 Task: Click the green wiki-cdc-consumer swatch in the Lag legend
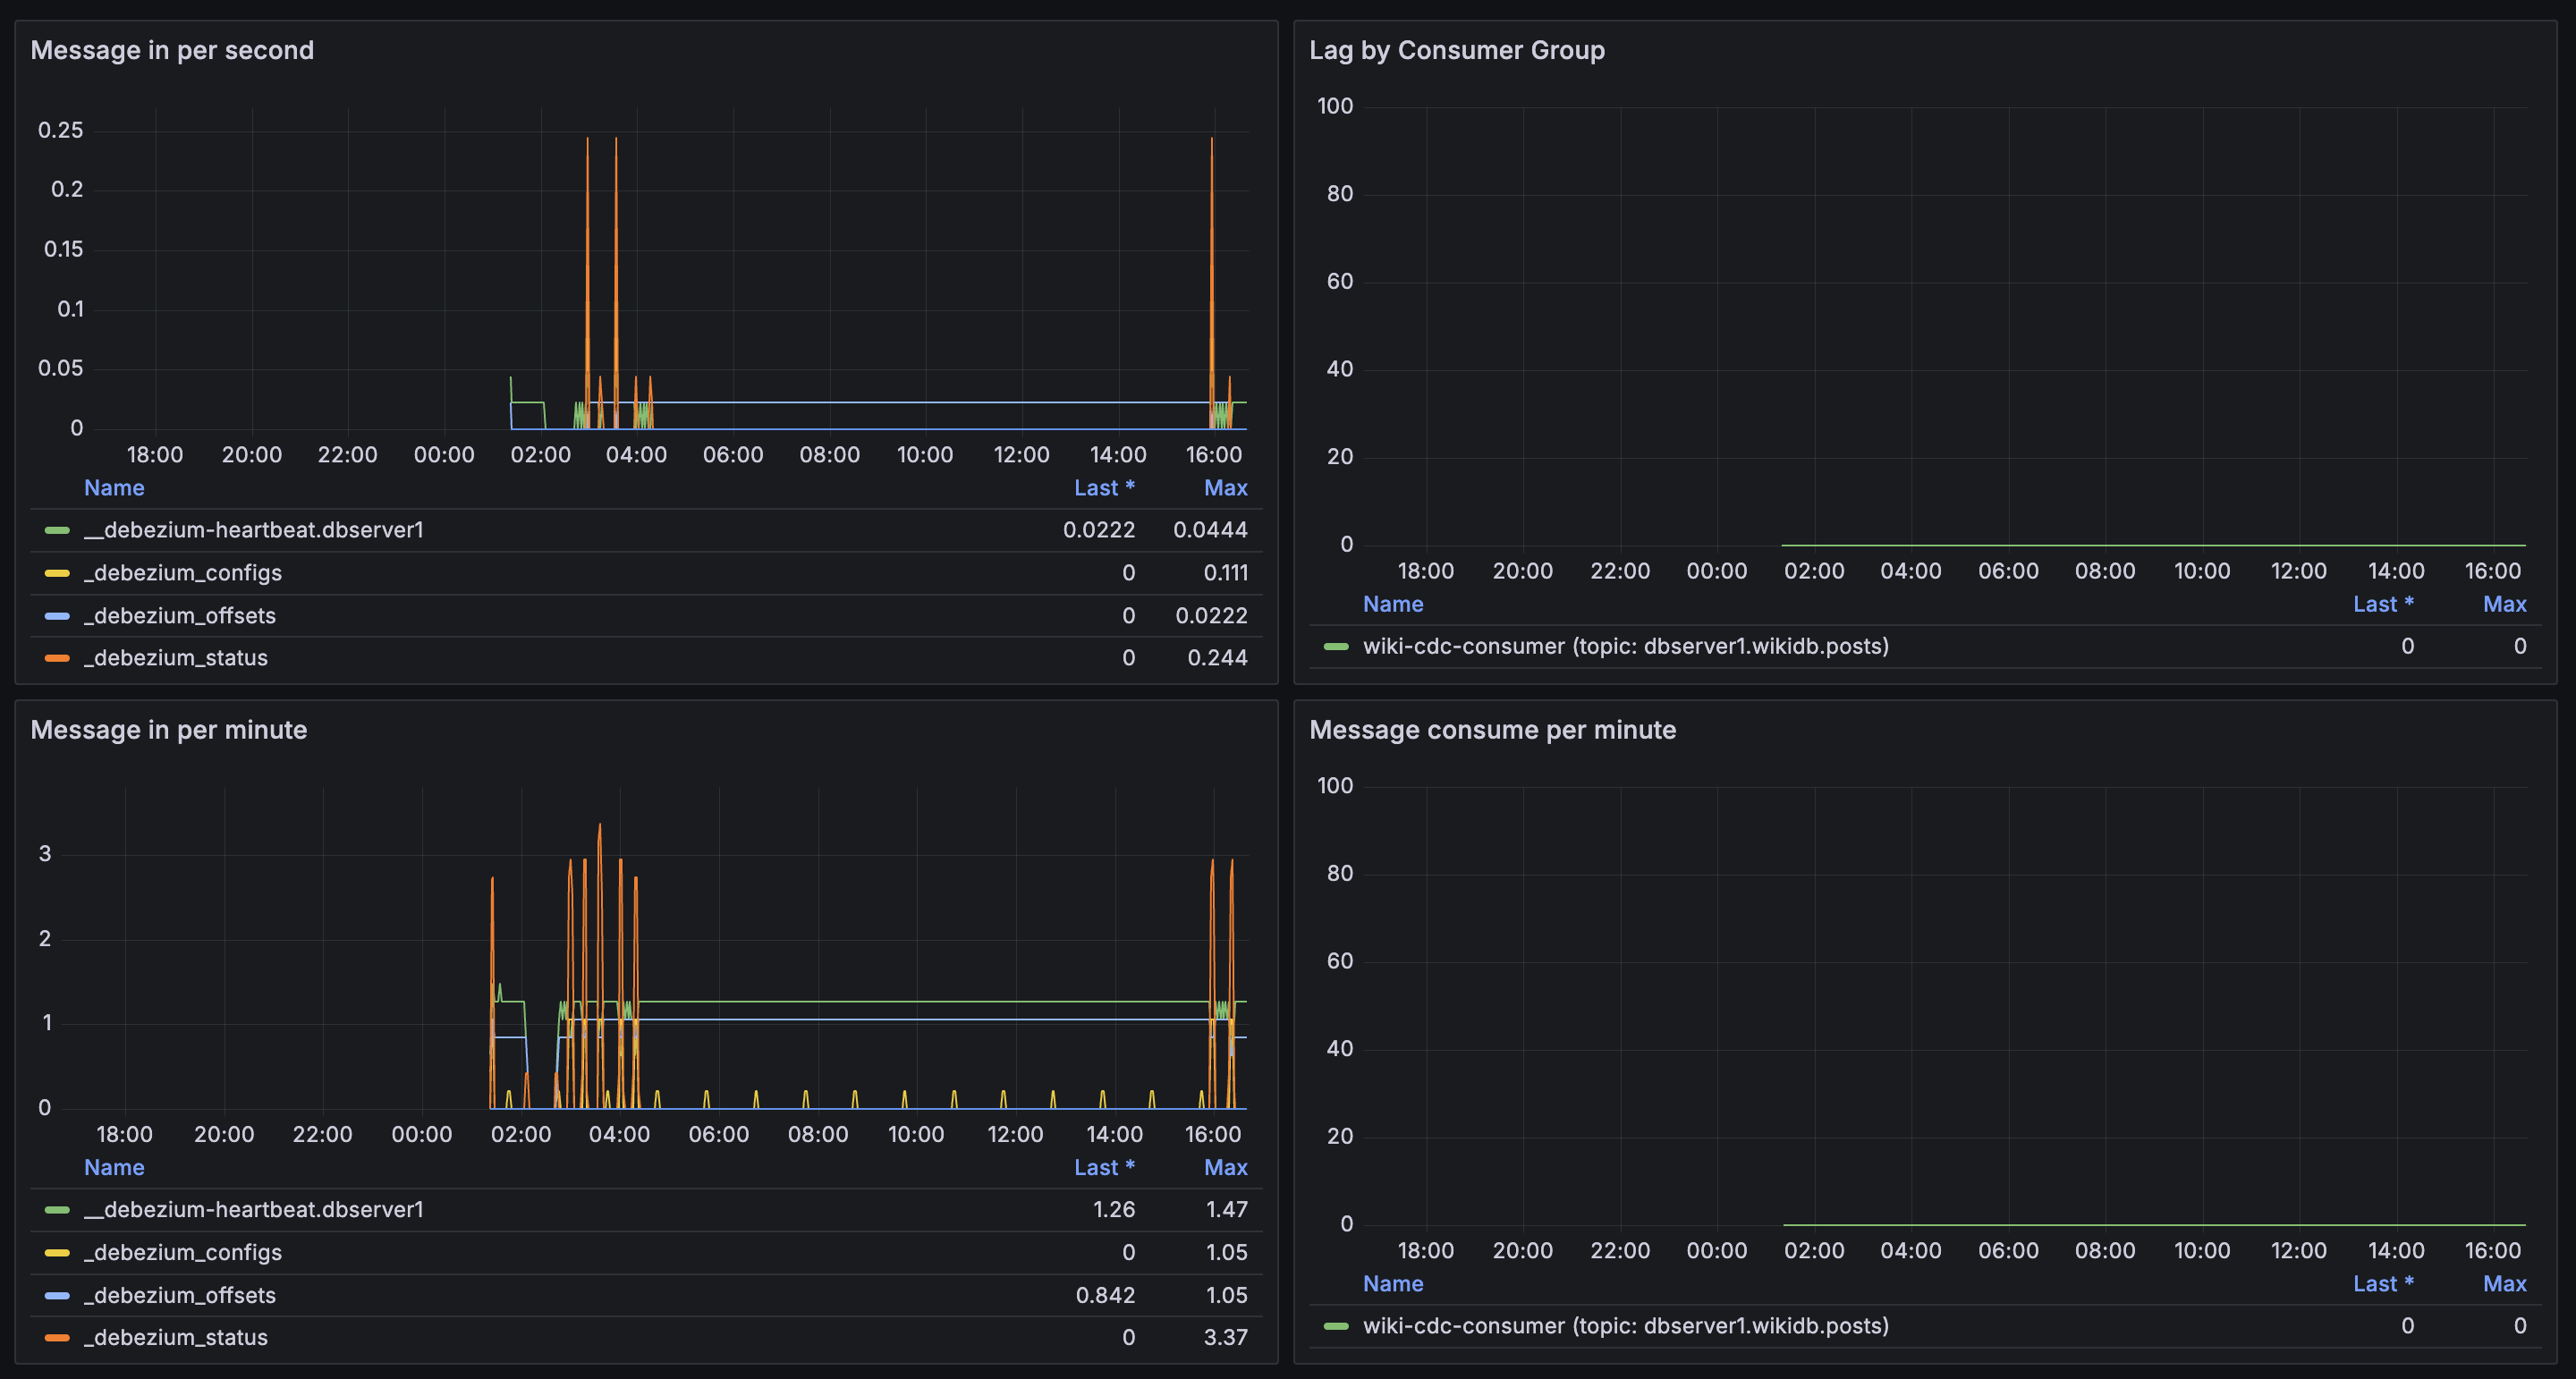[1336, 646]
